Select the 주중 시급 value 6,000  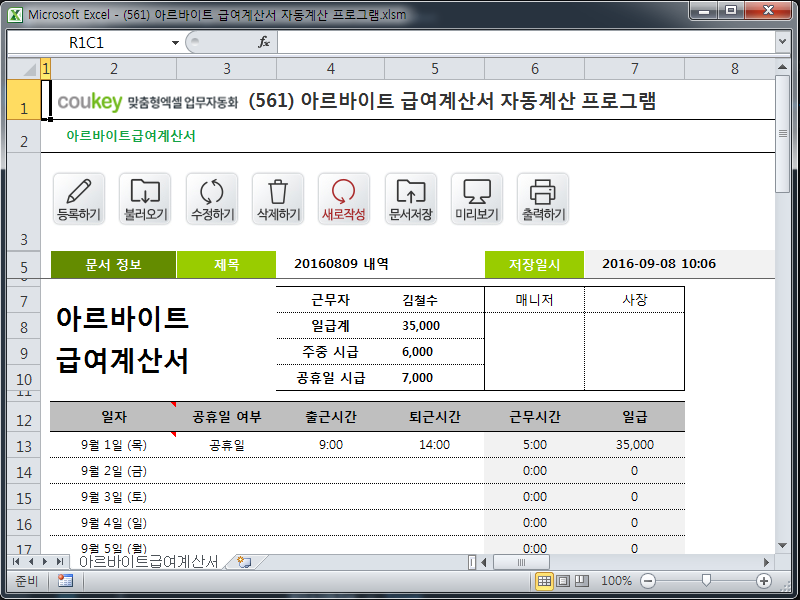pos(417,352)
